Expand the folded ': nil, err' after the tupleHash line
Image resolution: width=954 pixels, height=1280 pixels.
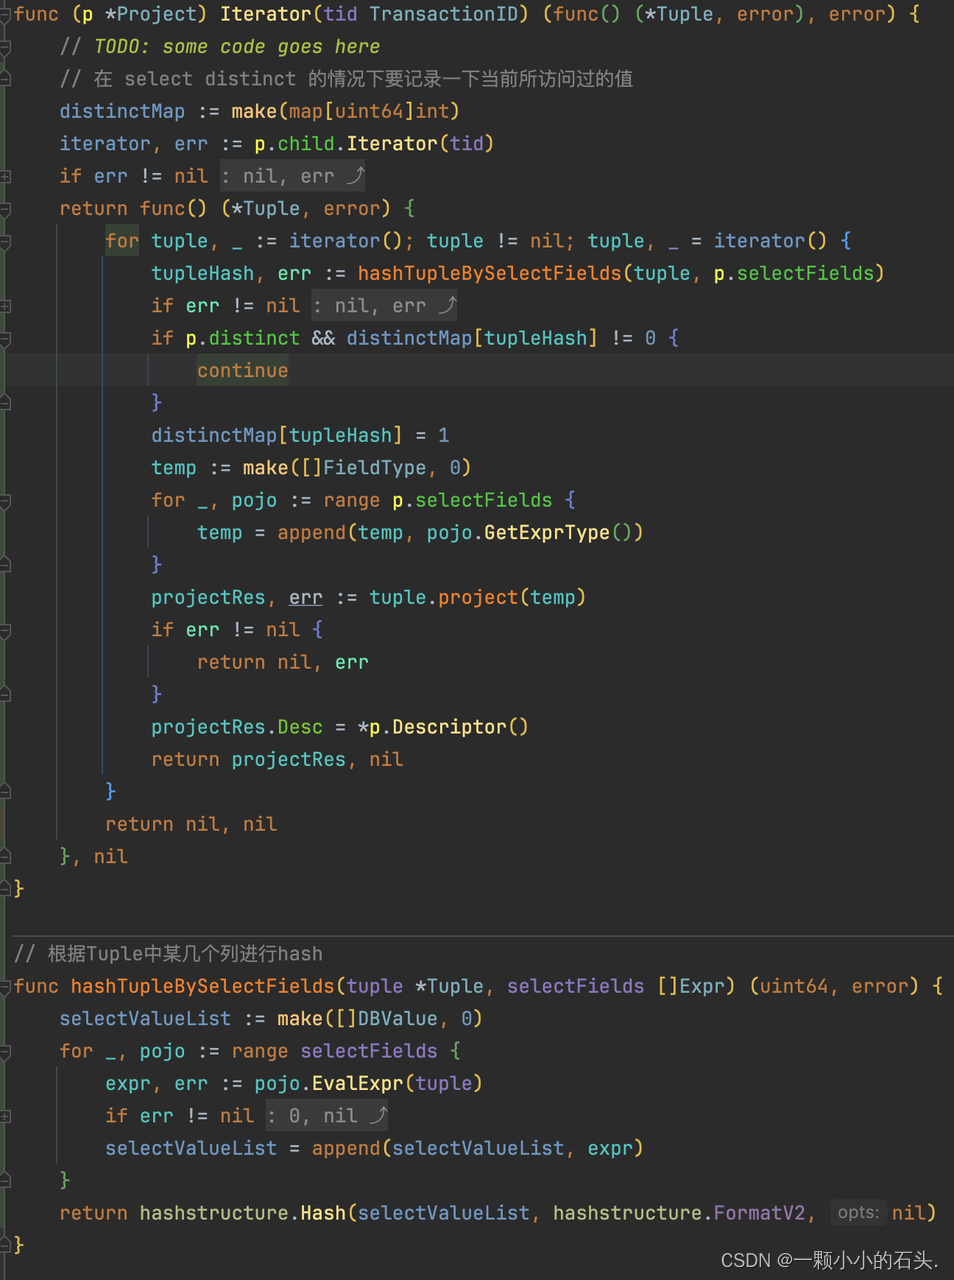coord(385,305)
